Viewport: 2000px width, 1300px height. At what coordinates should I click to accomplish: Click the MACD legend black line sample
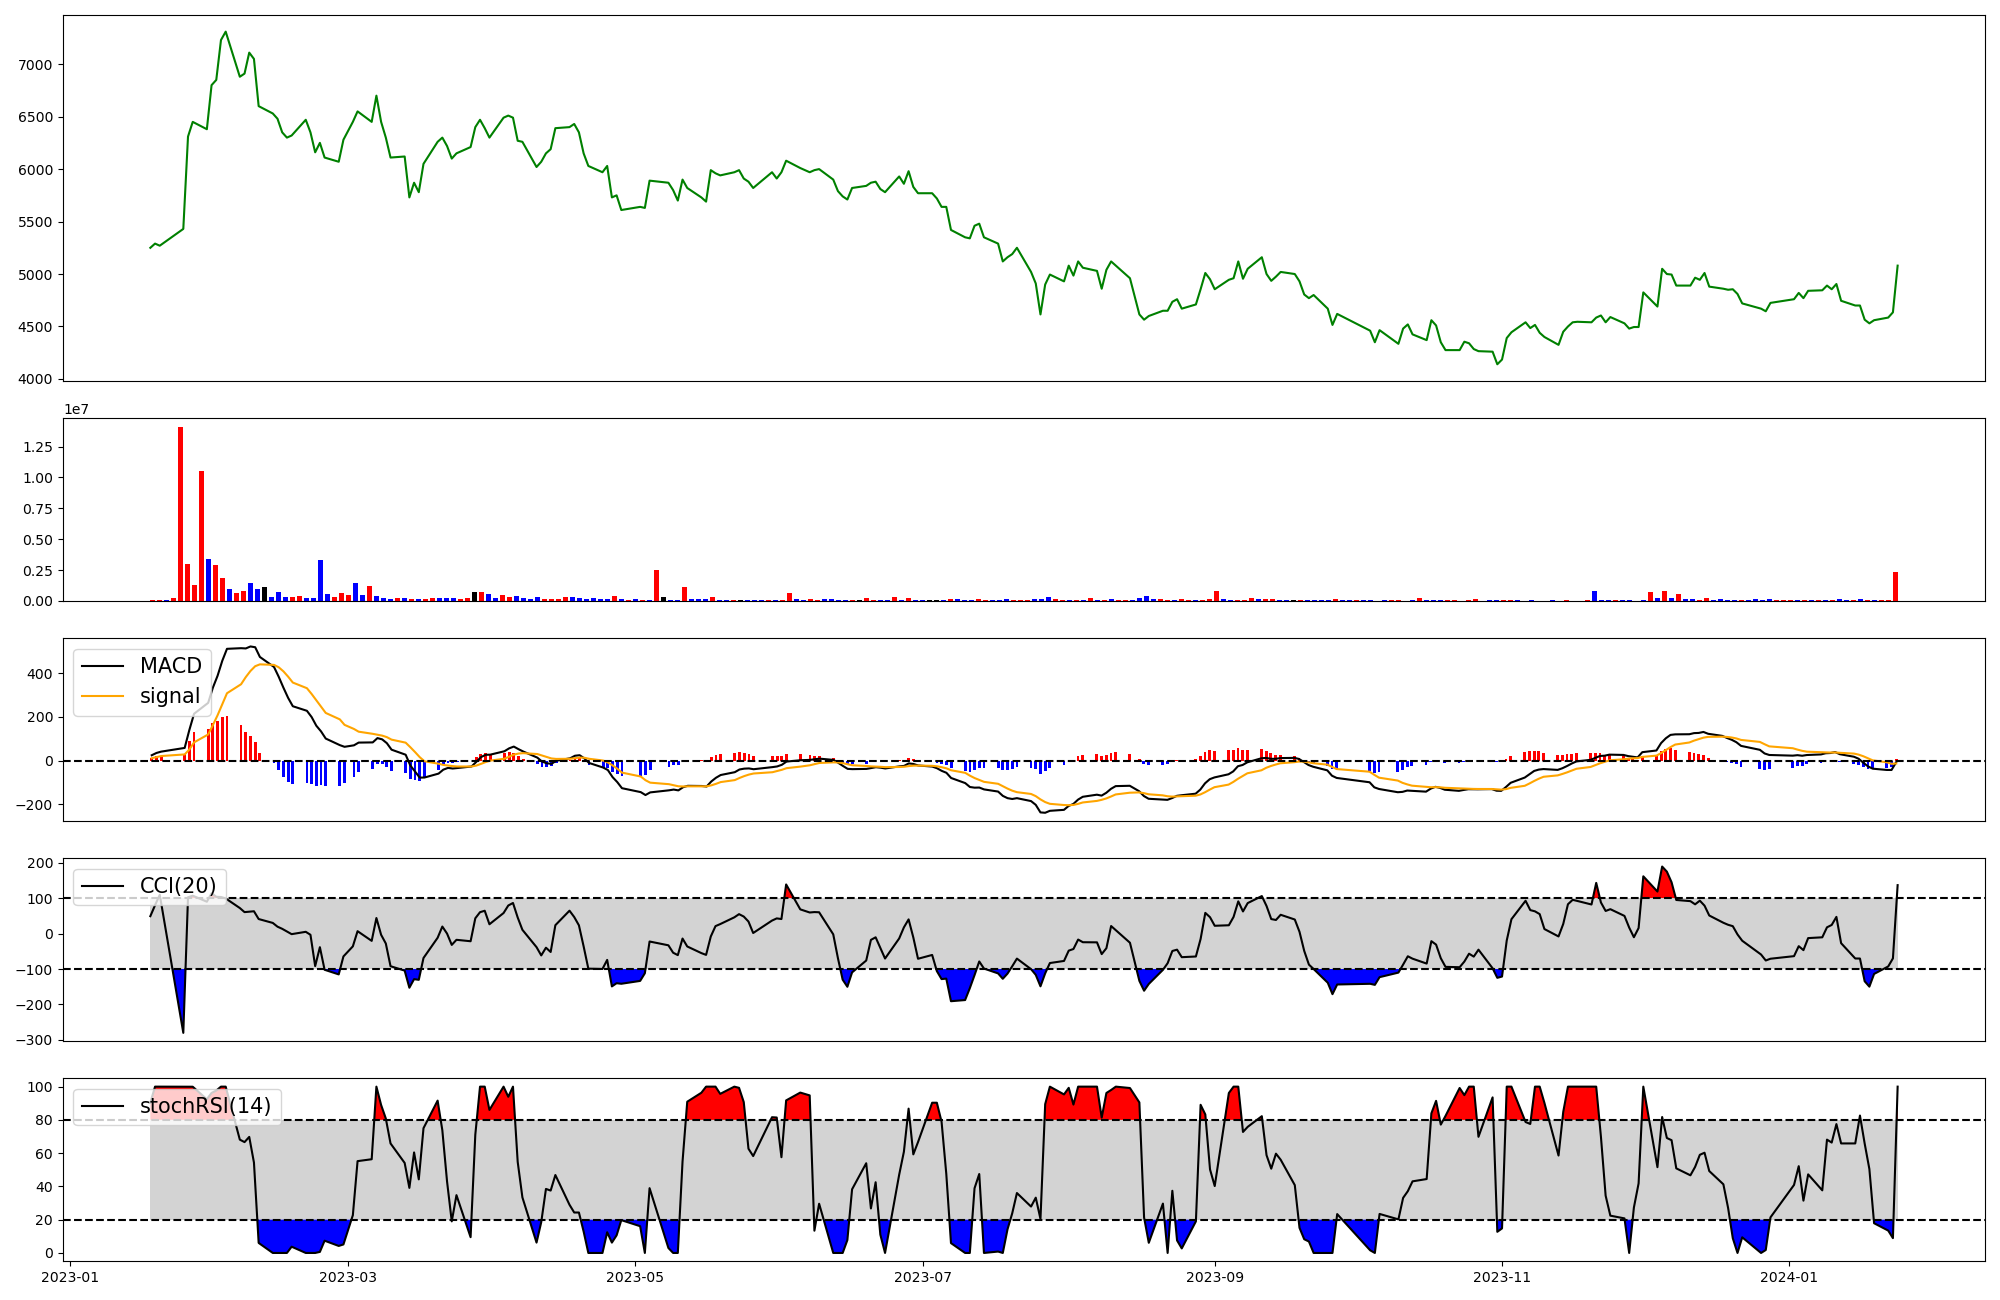103,667
